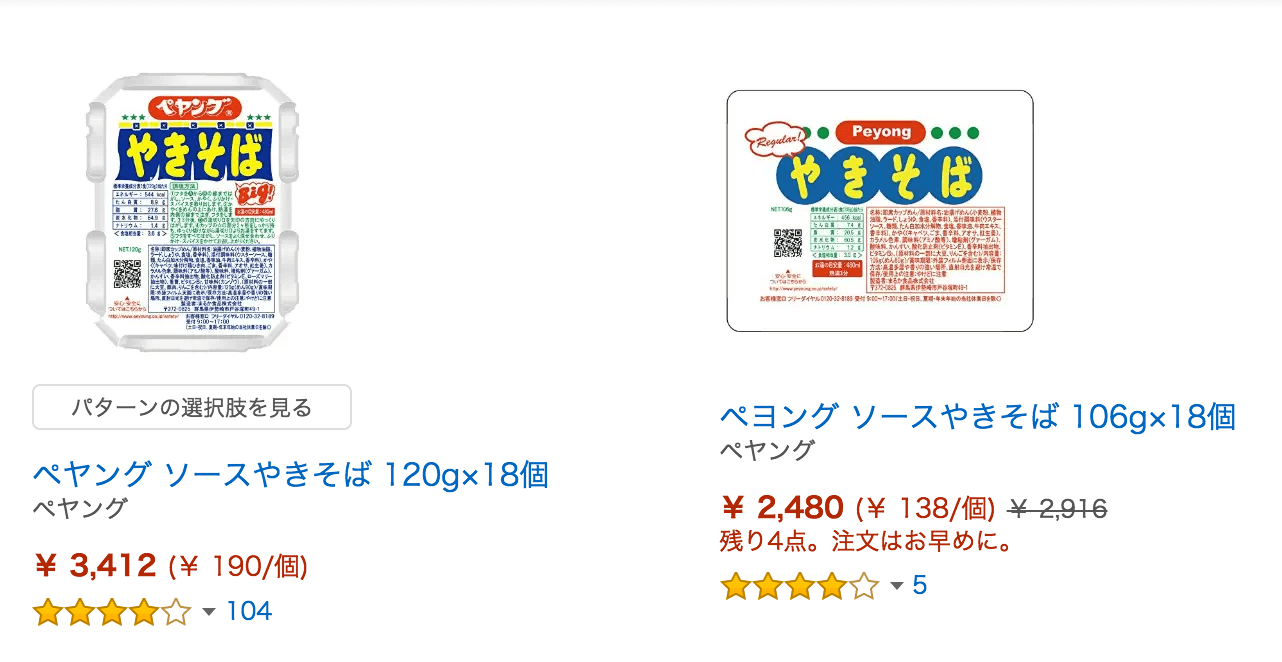This screenshot has width=1282, height=662.
Task: Open the 104 customer reviews link
Action: (249, 611)
